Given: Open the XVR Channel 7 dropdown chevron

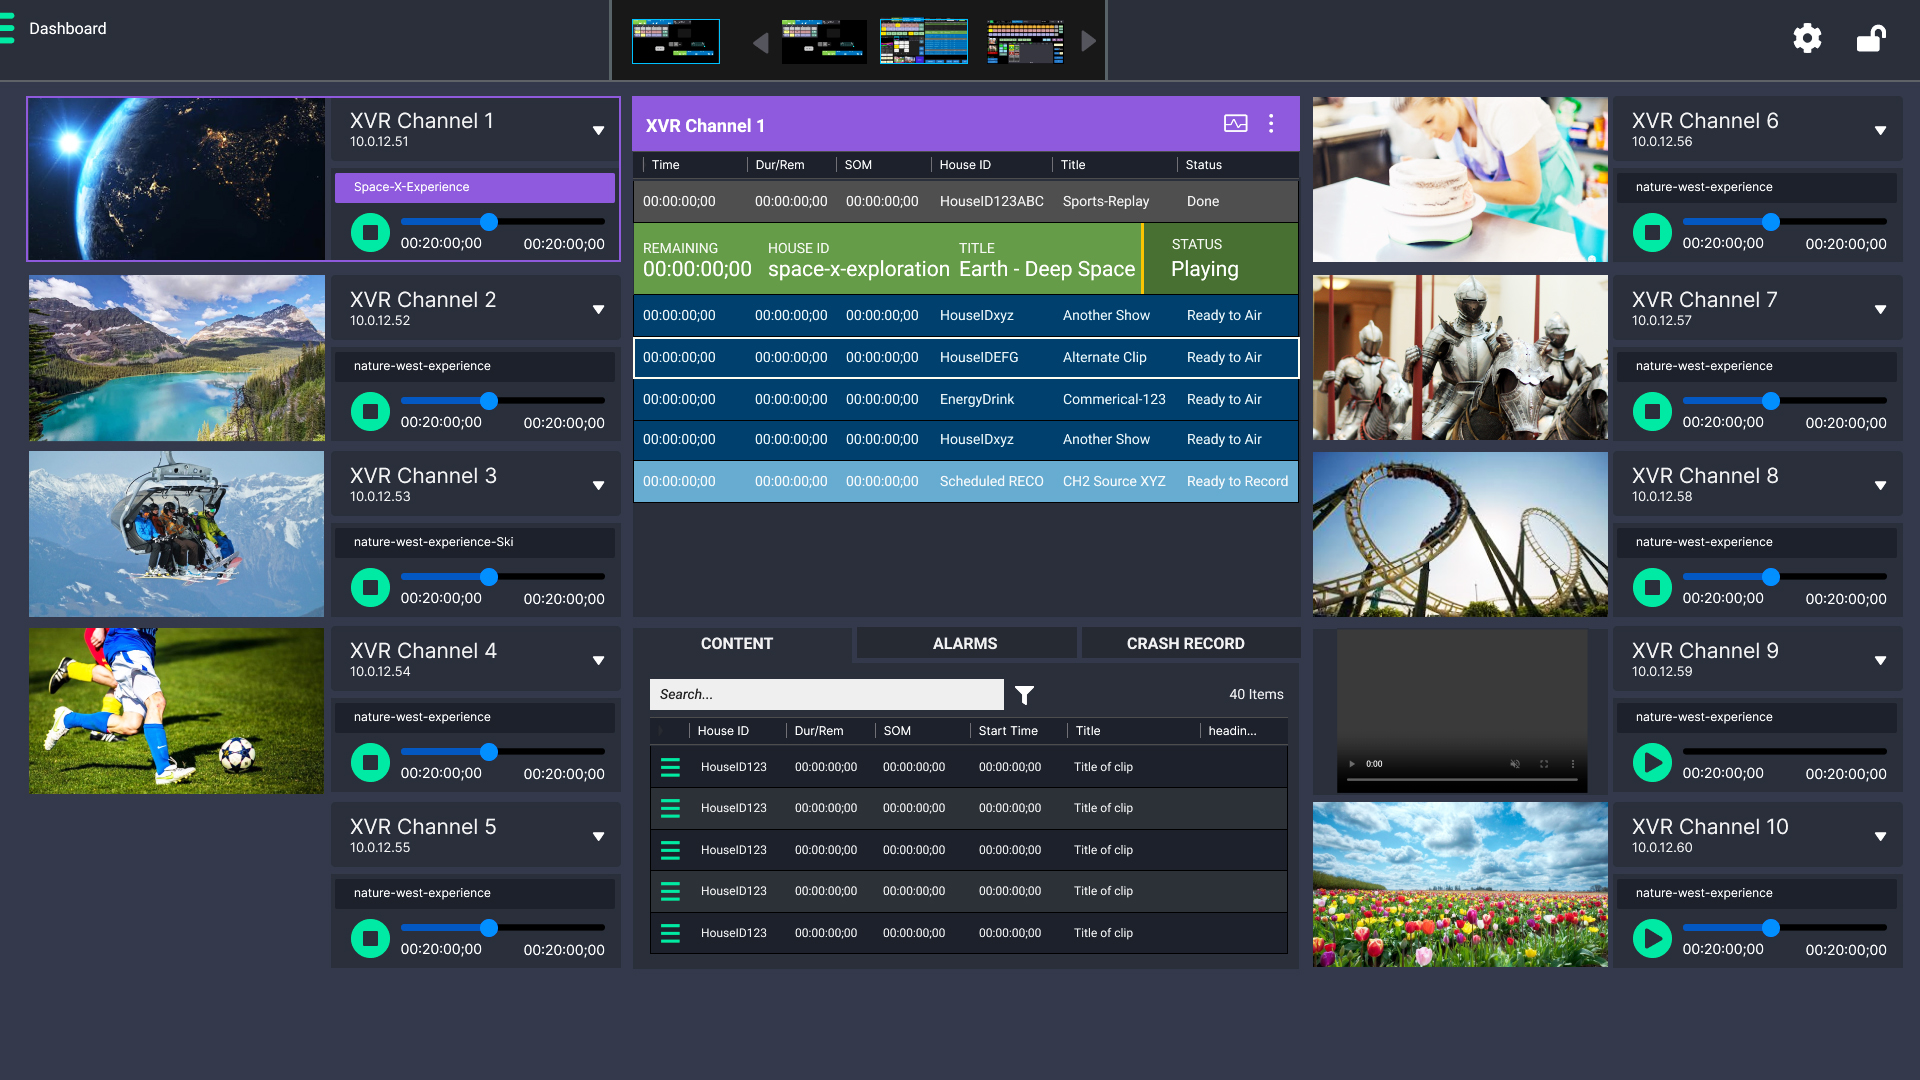Looking at the screenshot, I should 1878,308.
